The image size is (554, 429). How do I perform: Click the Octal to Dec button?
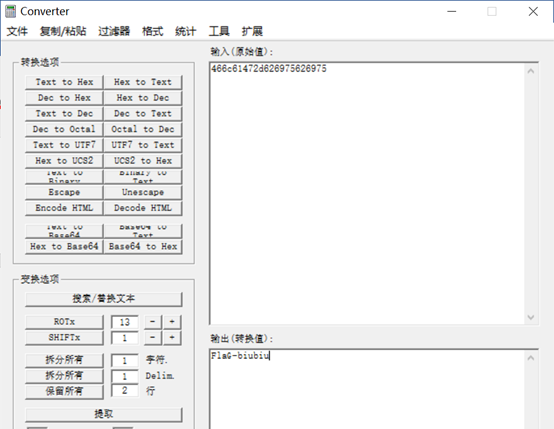[143, 129]
